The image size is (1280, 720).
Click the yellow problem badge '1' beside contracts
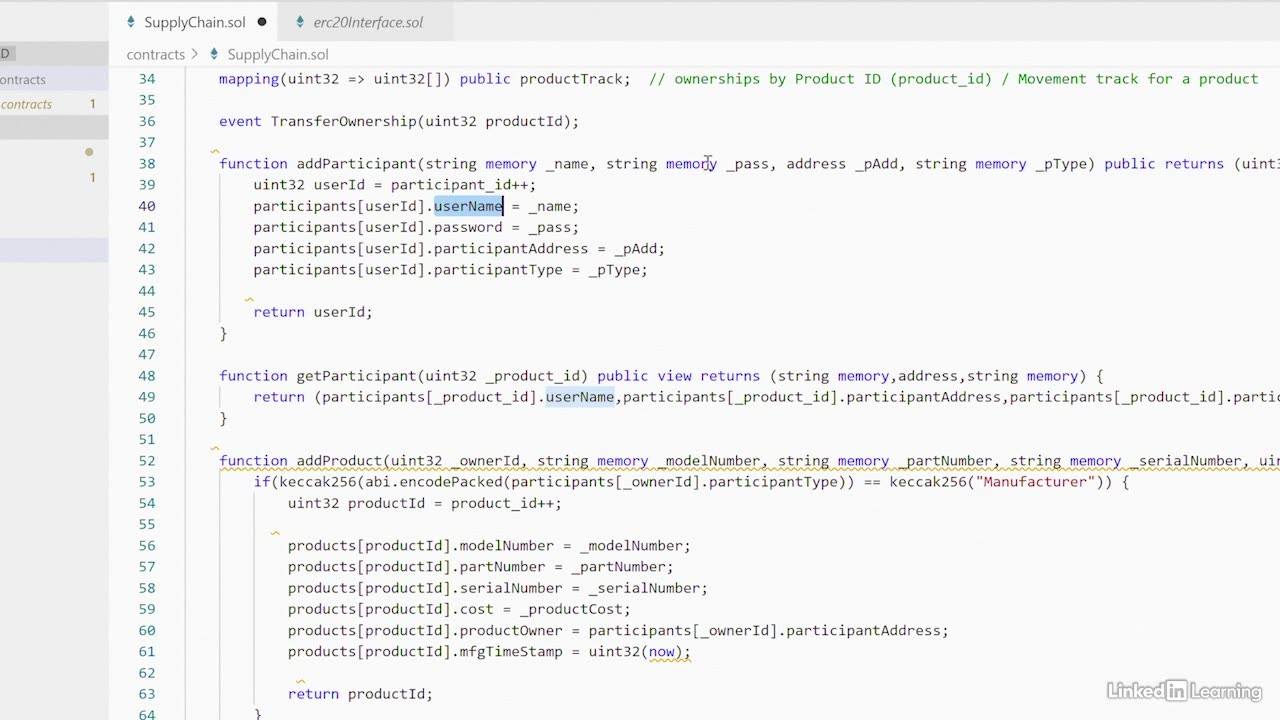(93, 104)
